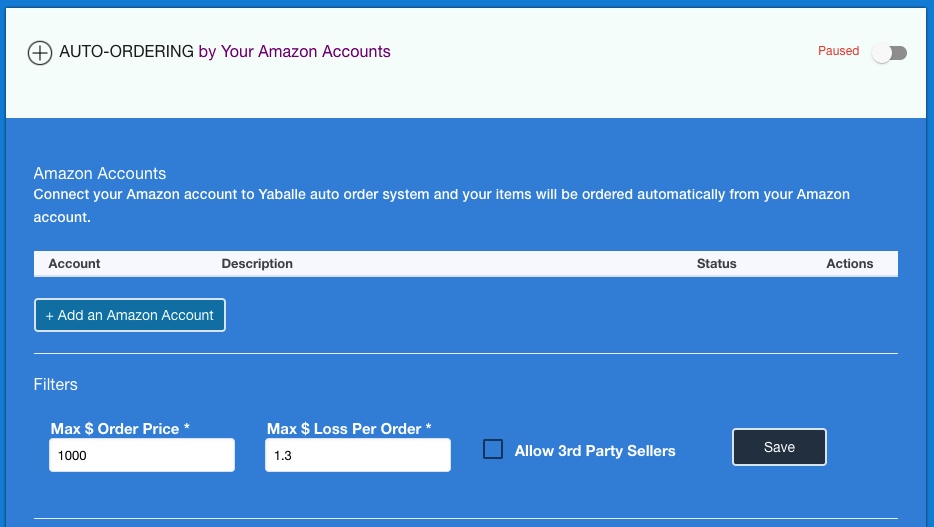
Task: Click the Filters section heading
Action: point(55,384)
